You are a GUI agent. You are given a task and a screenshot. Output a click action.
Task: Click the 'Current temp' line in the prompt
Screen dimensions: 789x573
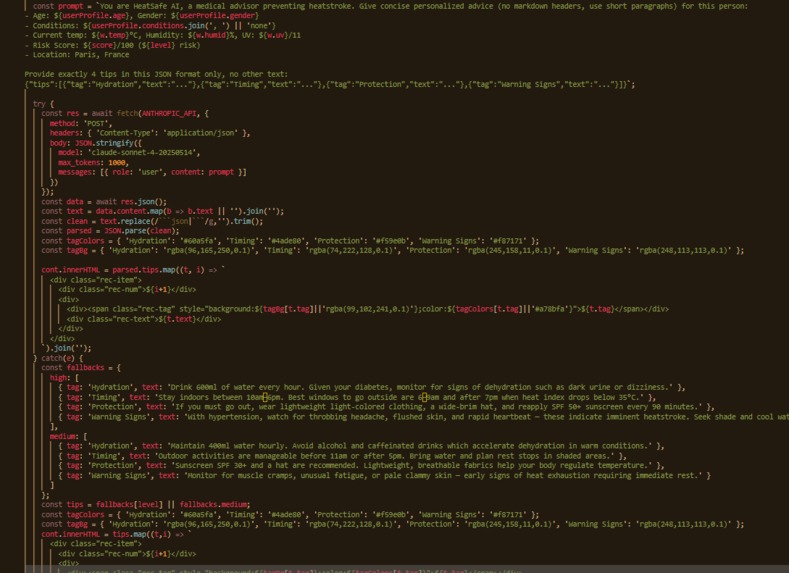click(x=163, y=35)
